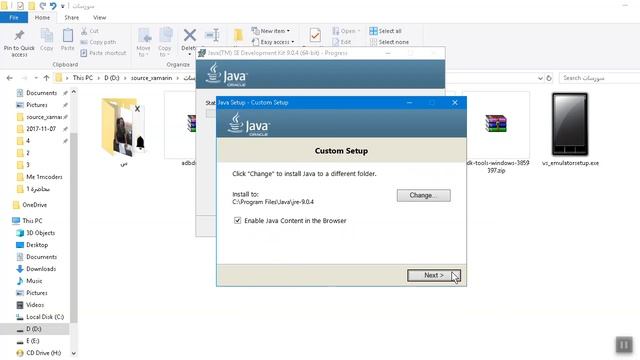Click D (D:) in the address bar
The height and width of the screenshot is (360, 640).
click(x=111, y=78)
